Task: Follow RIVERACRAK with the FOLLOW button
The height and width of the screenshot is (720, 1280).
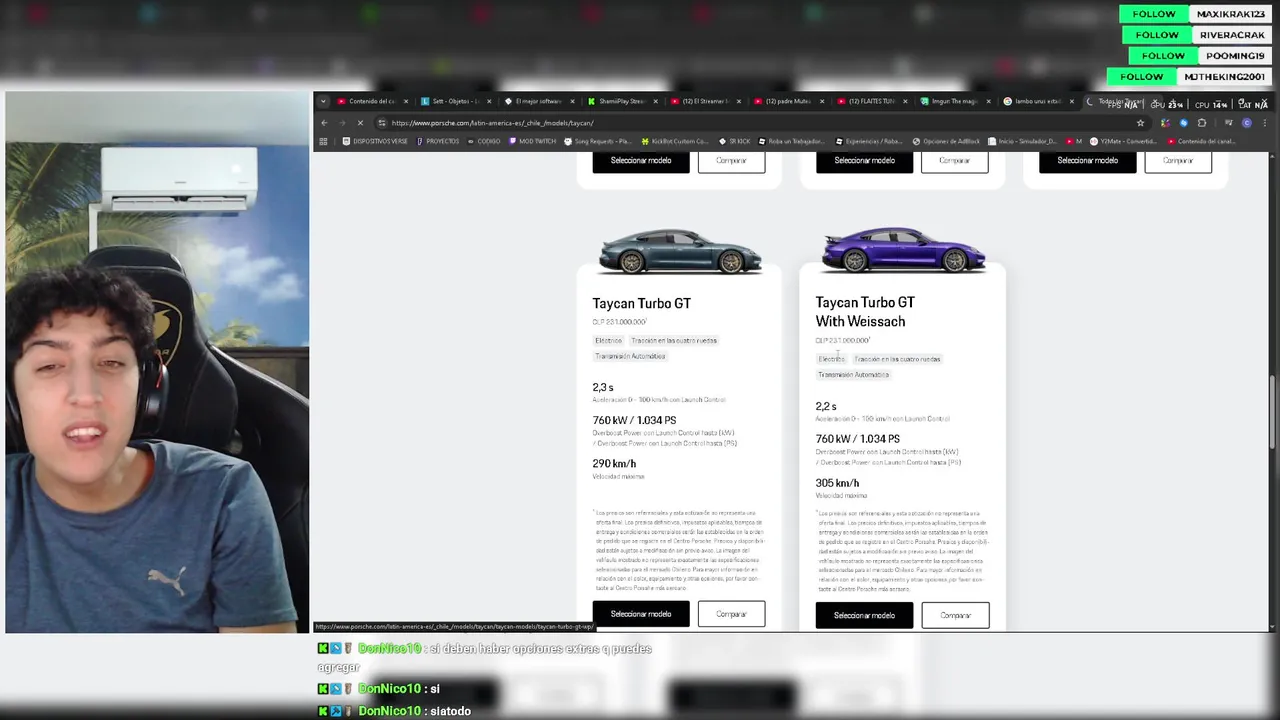Action: pos(1157,35)
